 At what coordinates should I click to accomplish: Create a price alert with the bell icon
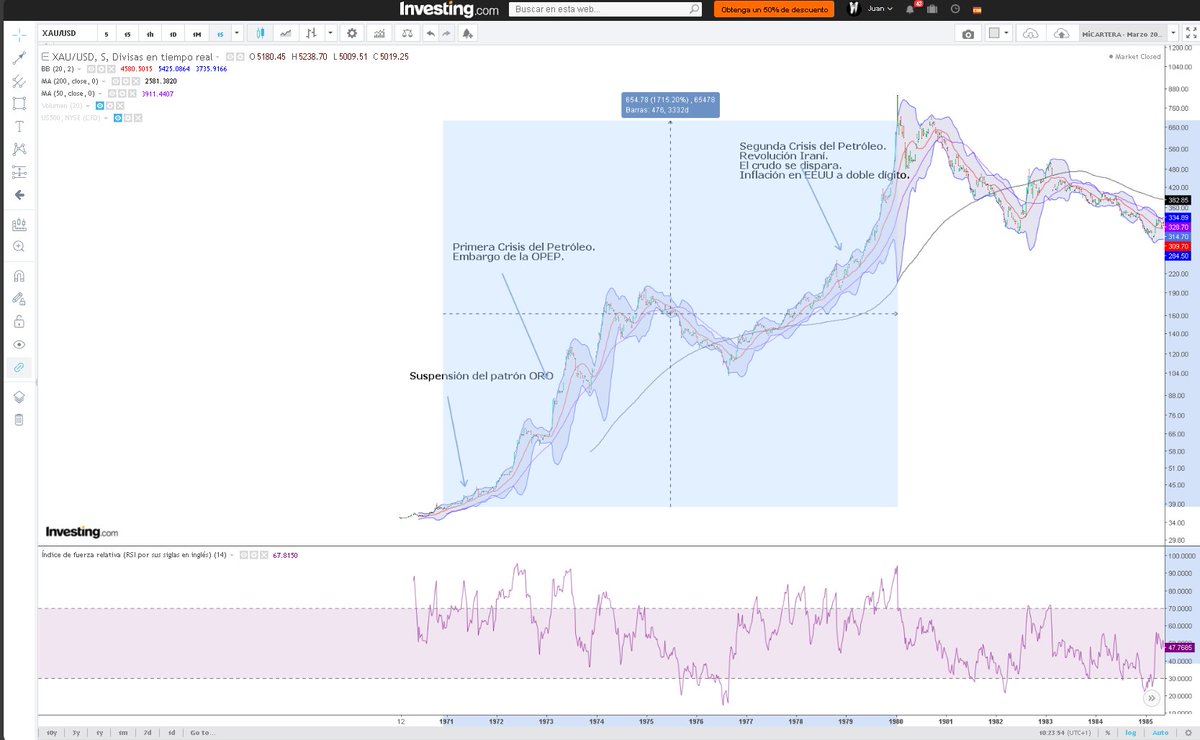click(x=466, y=33)
